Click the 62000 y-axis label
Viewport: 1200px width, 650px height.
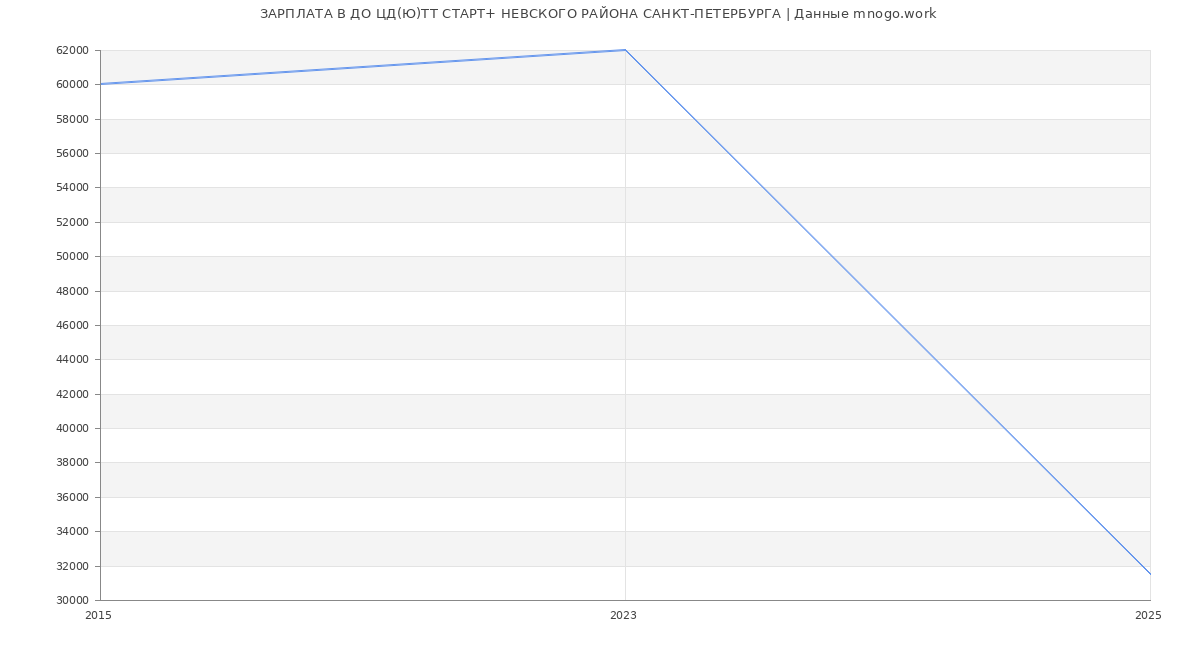[x=72, y=50]
